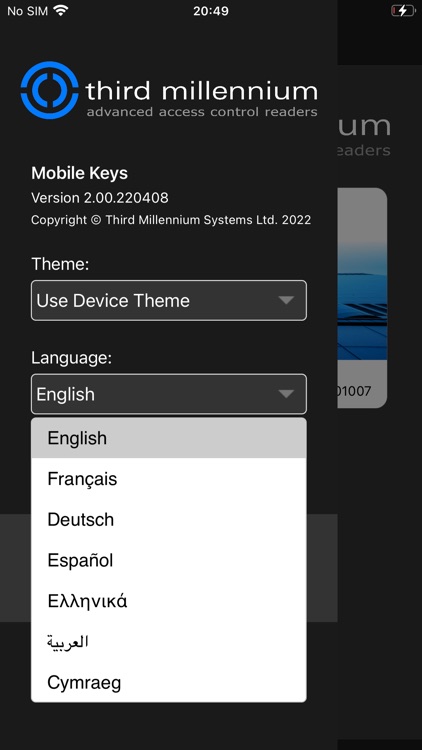Click the Version 2.00.220408 text

click(x=100, y=198)
